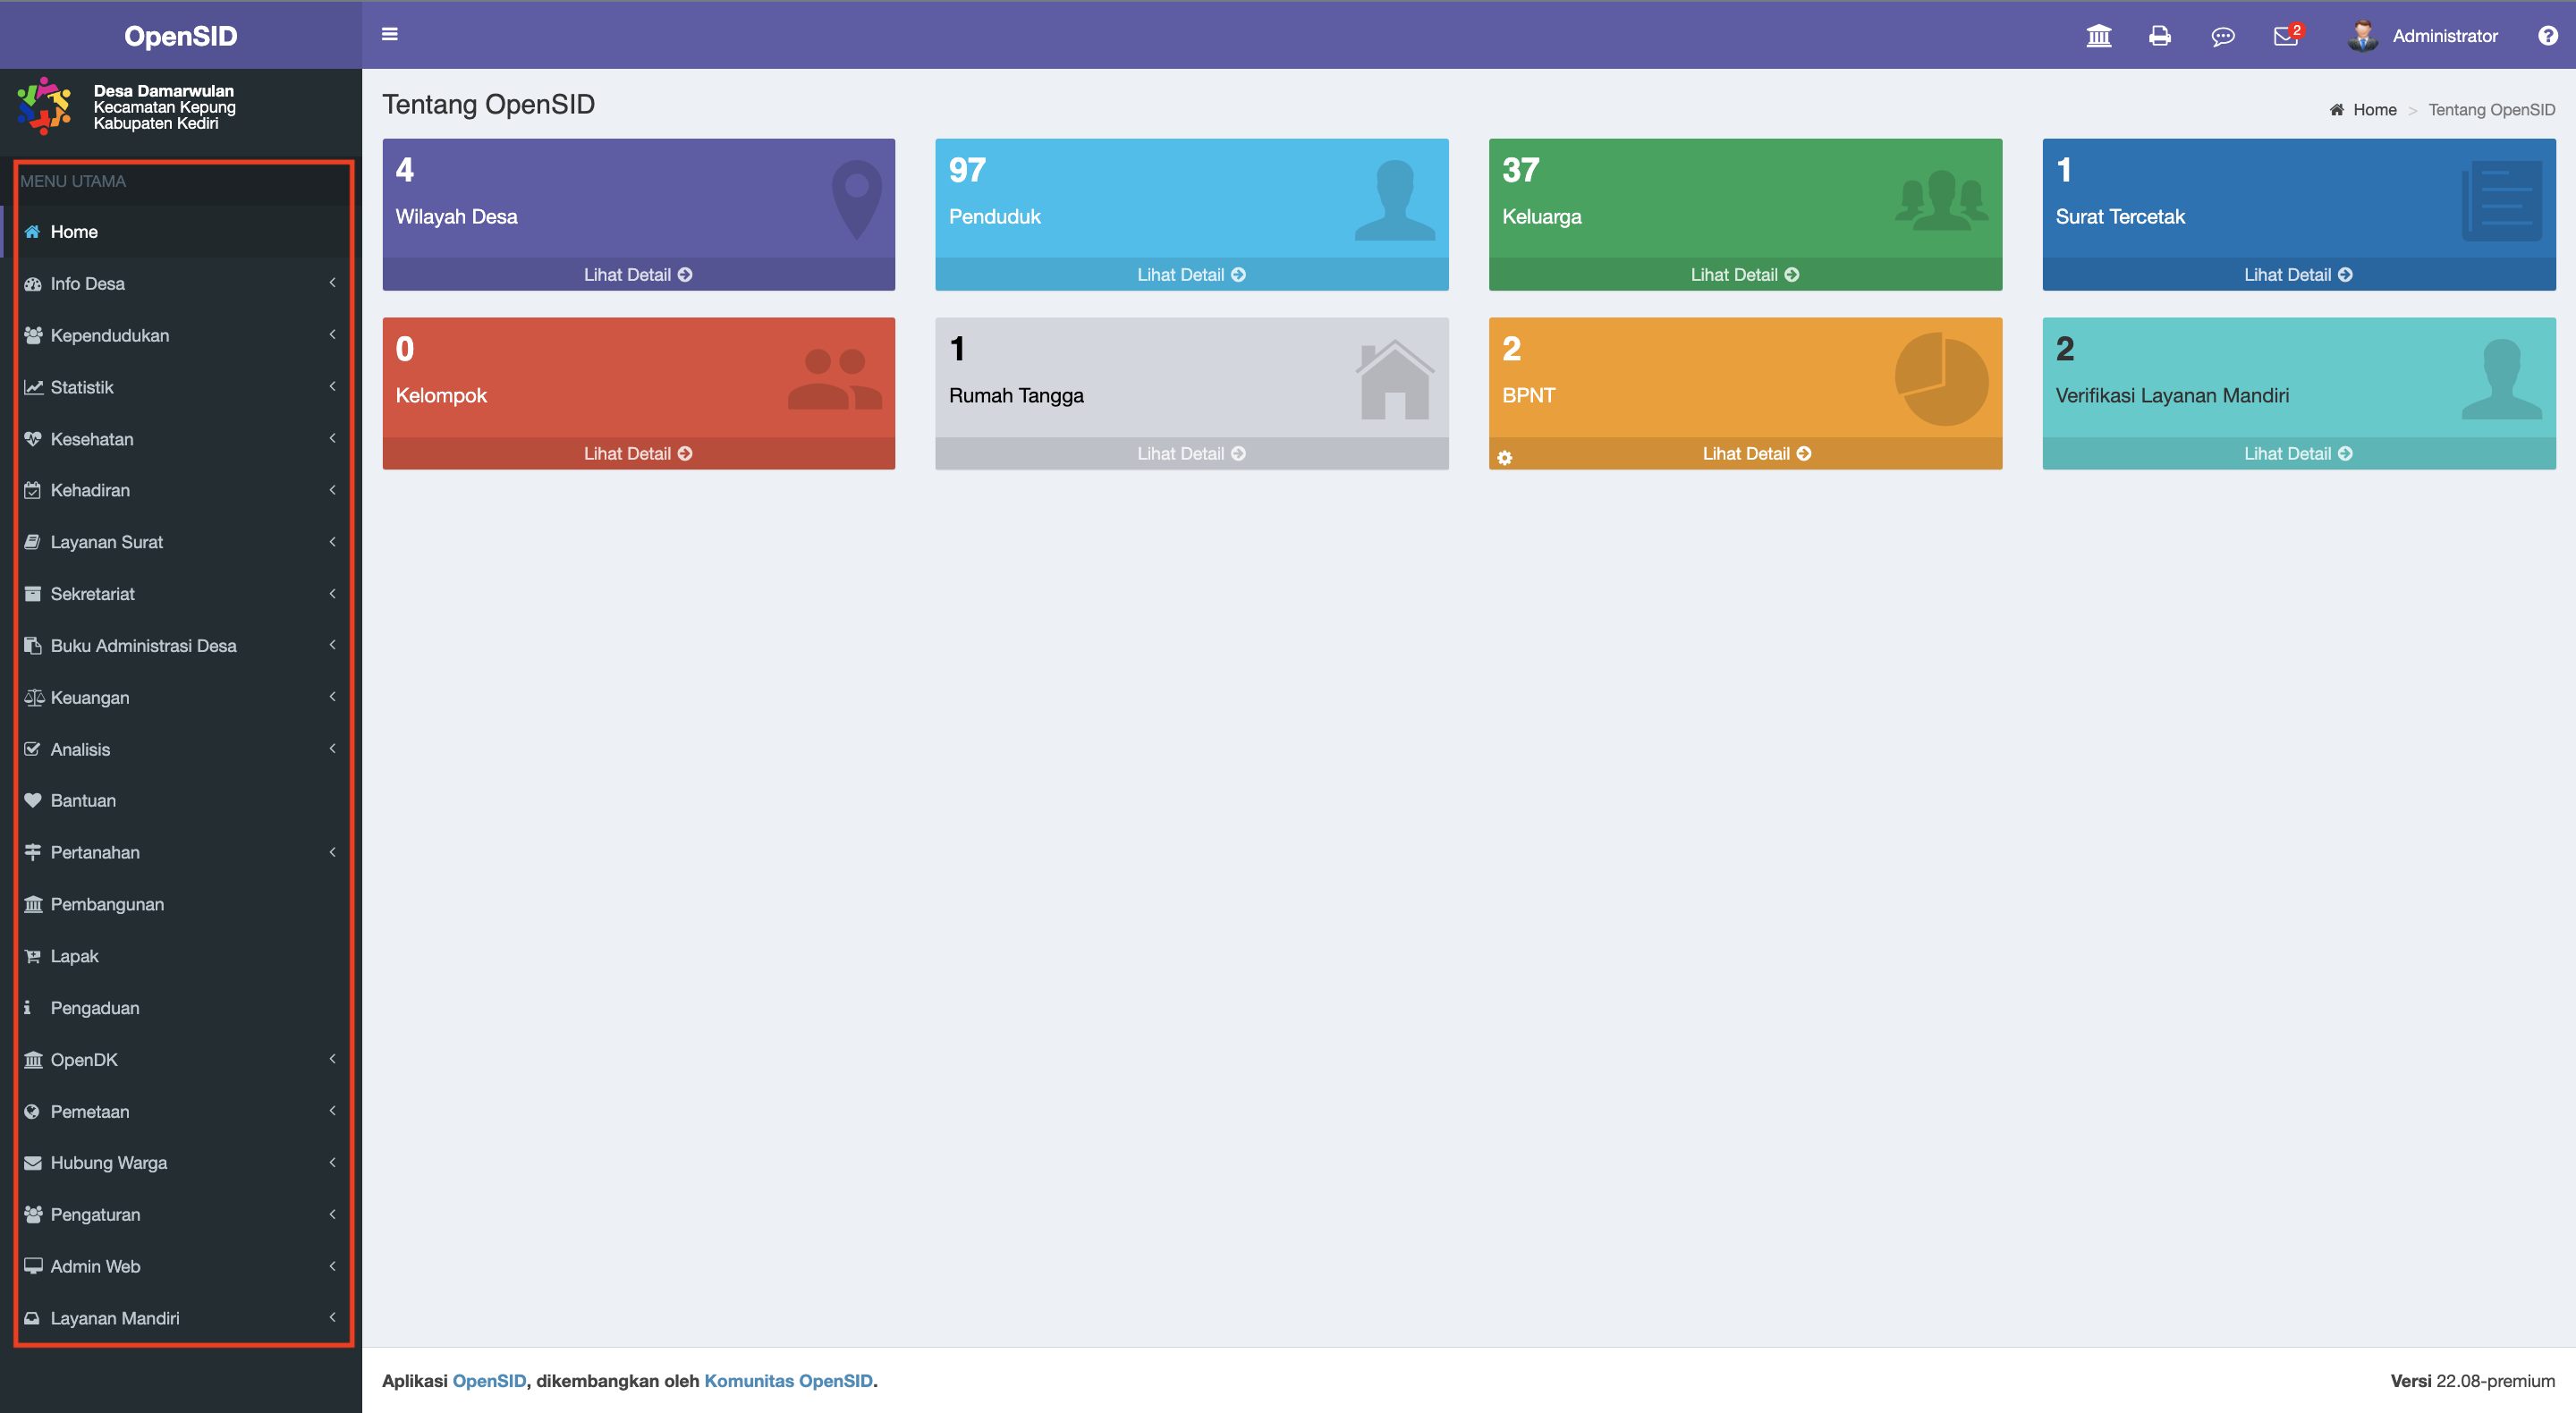2576x1413 pixels.
Task: Expand the Analisis submenu chevron
Action: click(x=332, y=748)
